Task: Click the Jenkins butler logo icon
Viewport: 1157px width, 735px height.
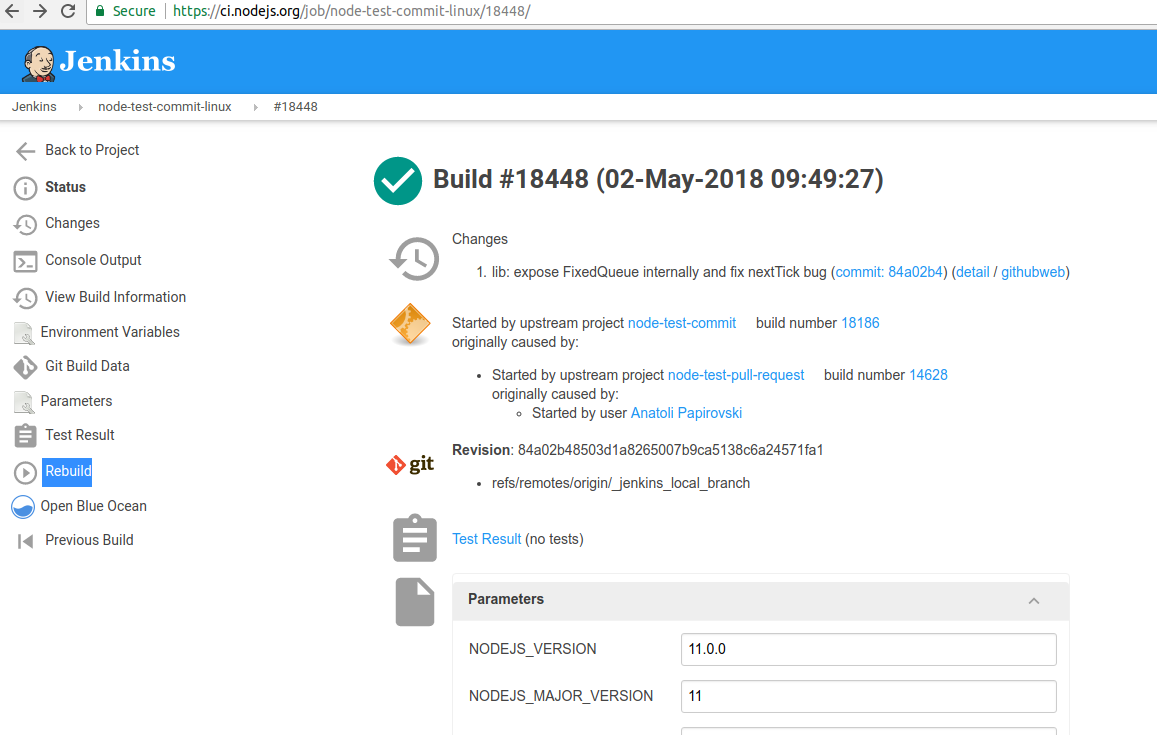Action: tap(38, 63)
